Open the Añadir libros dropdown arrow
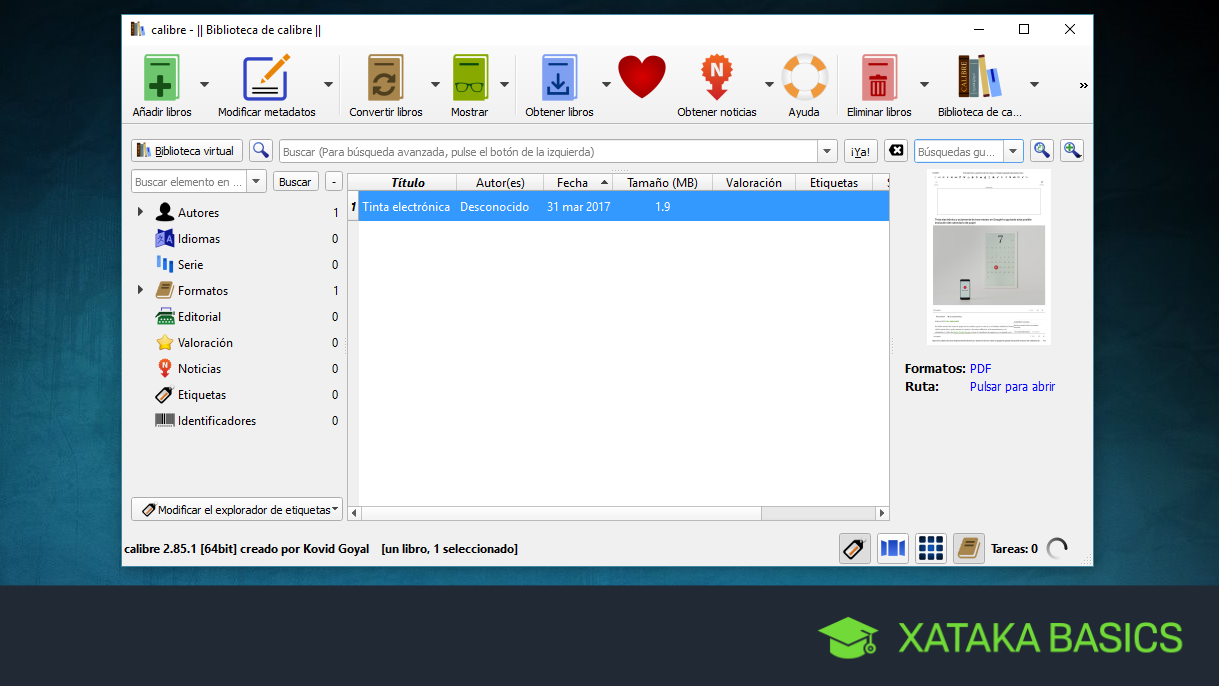 click(204, 85)
